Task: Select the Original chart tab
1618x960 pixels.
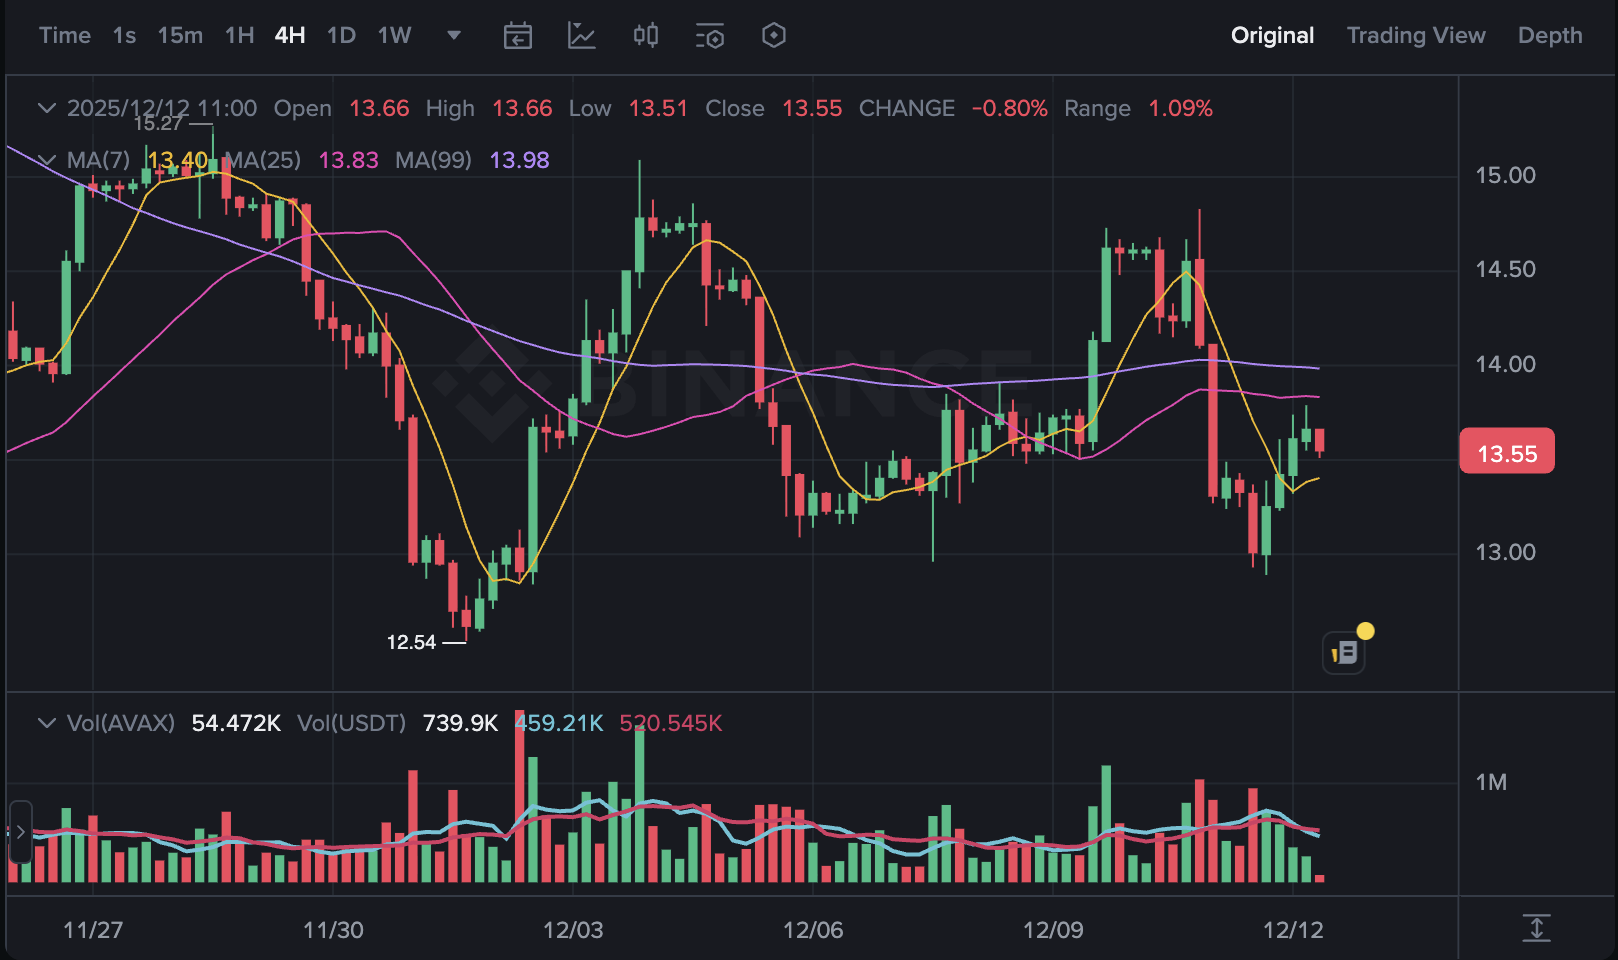Action: tap(1272, 36)
